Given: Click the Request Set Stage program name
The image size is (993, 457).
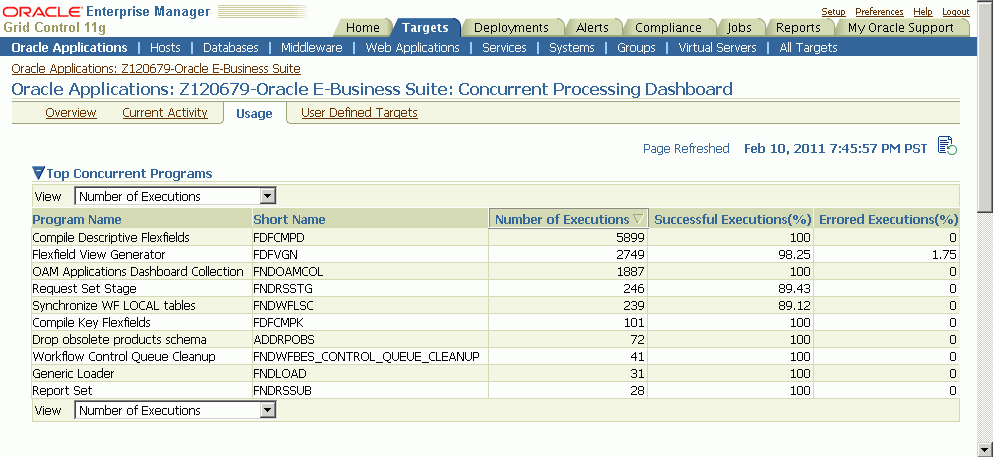Looking at the screenshot, I should [x=84, y=289].
